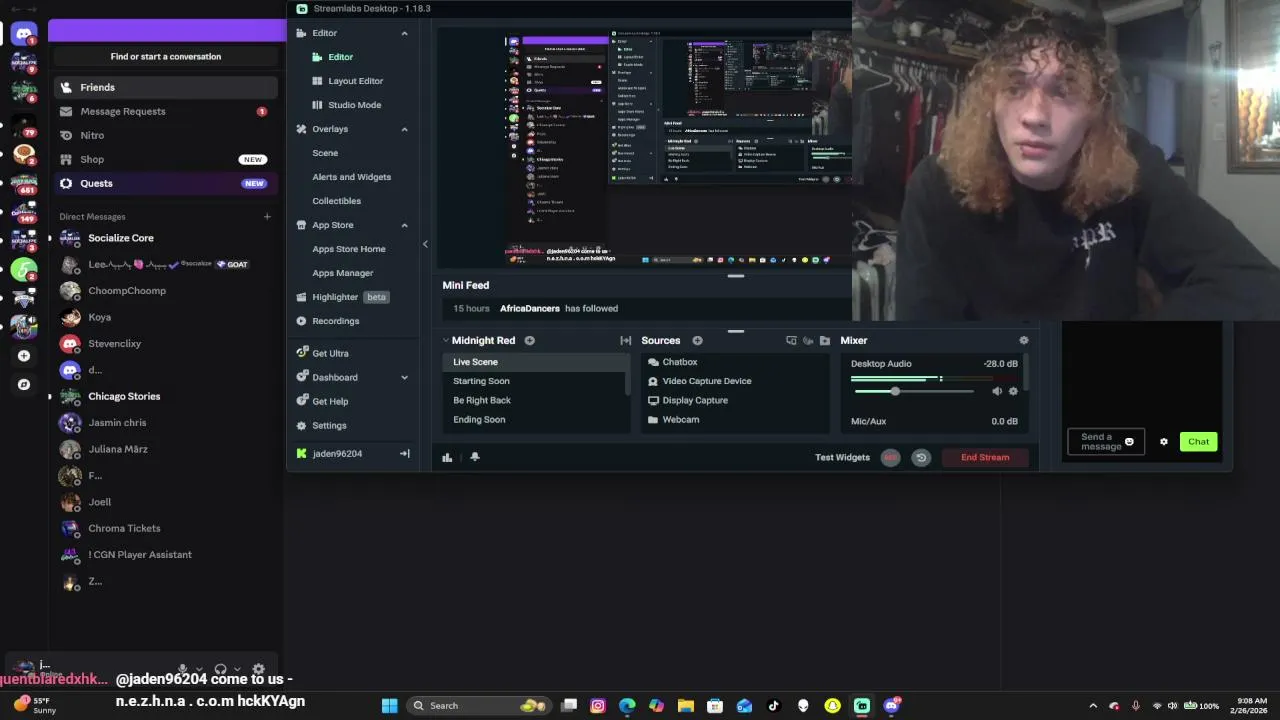Open Highlighter beta
Image resolution: width=1280 pixels, height=720 pixels.
[343, 297]
